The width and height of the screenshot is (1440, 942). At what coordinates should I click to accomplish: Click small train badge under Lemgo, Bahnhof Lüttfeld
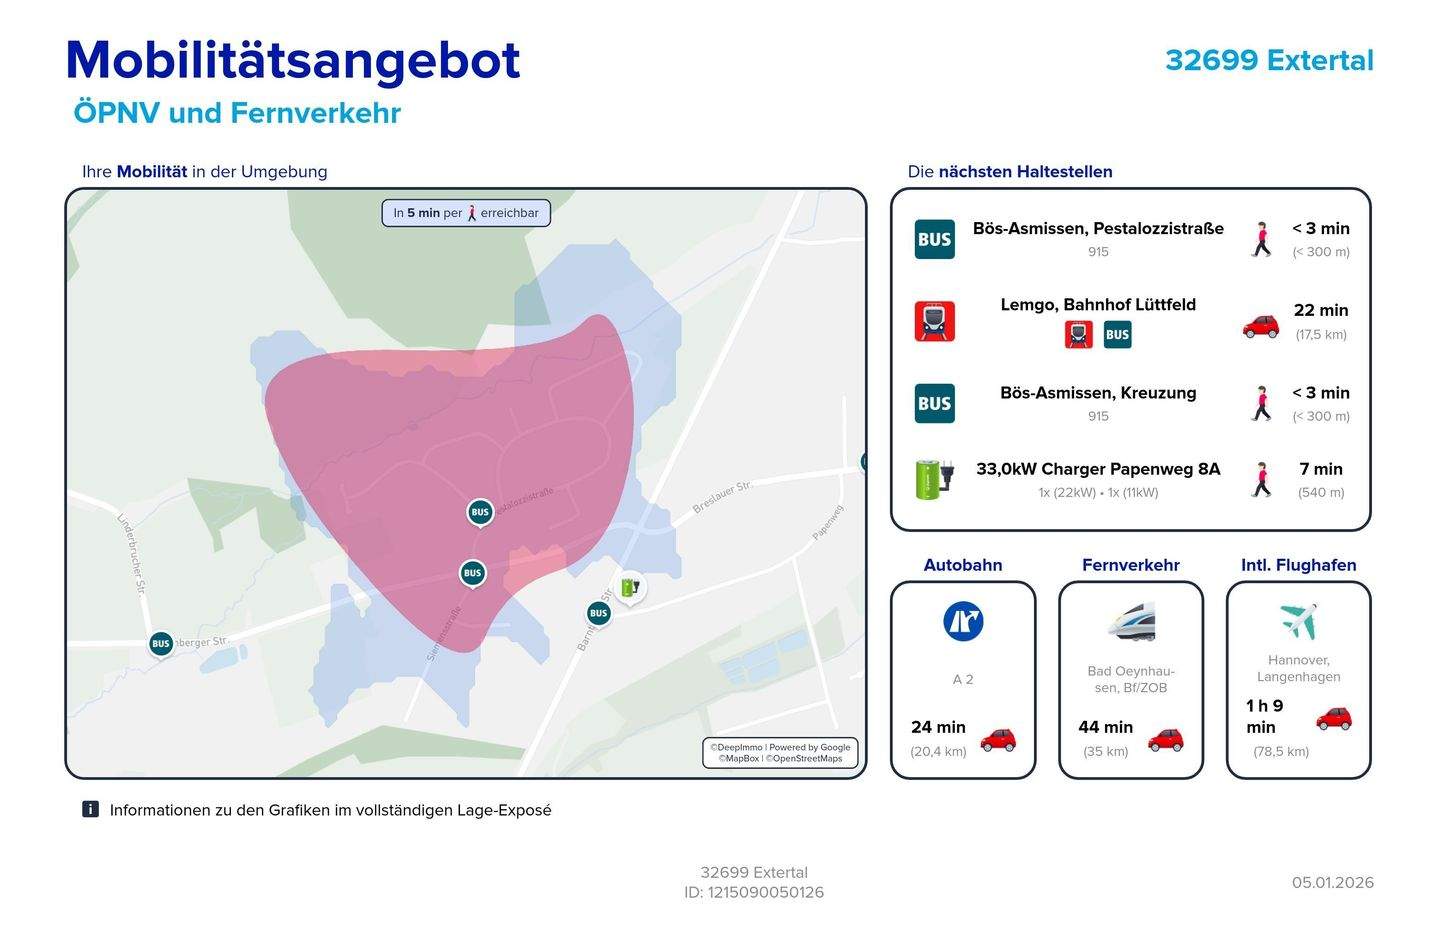[1079, 335]
